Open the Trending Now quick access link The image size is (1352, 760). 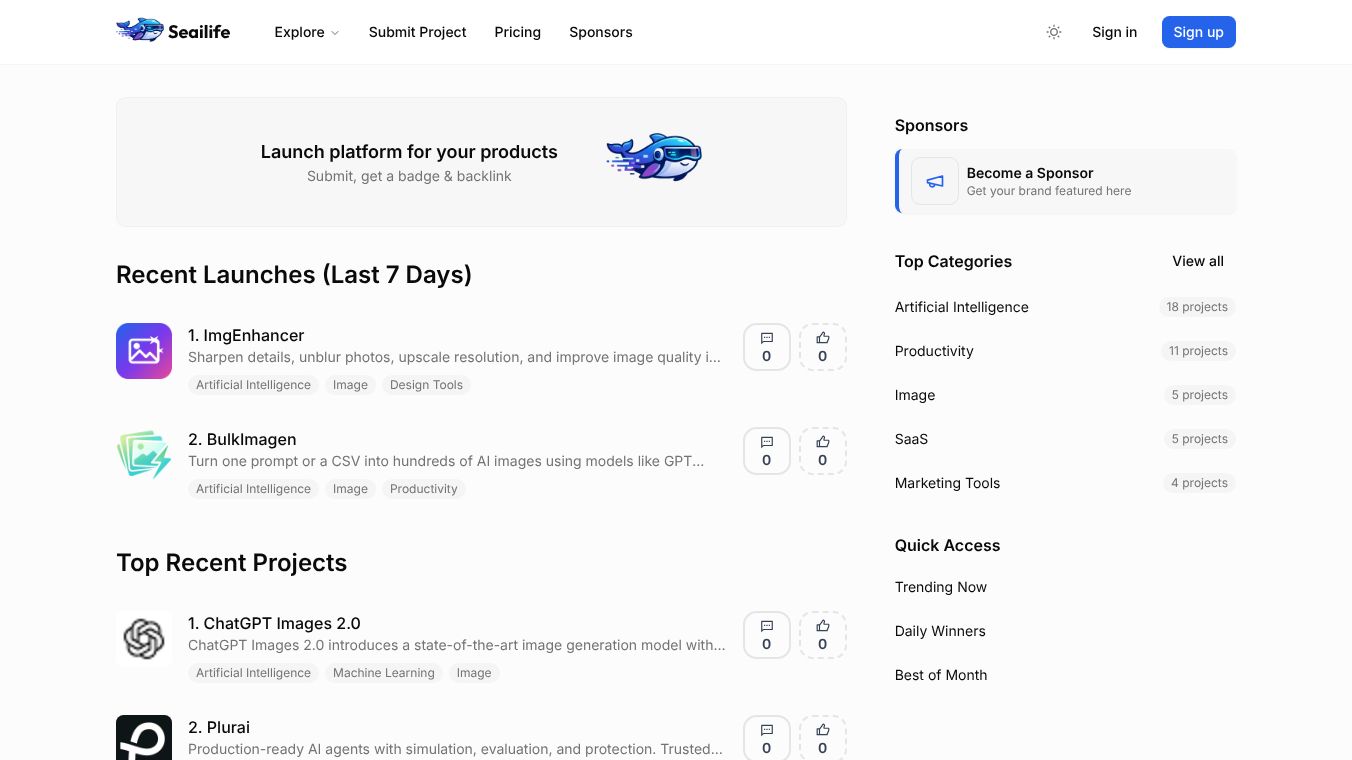pyautogui.click(x=941, y=587)
